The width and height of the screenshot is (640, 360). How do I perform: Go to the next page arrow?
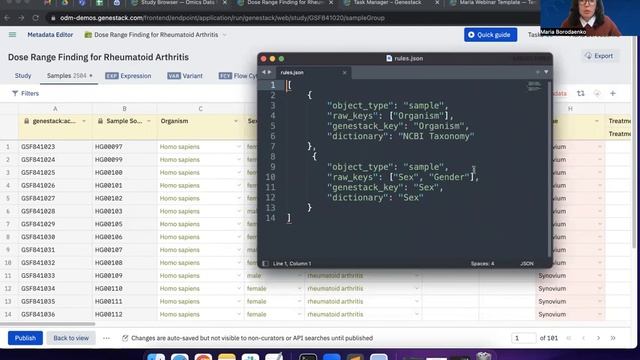tap(598, 338)
